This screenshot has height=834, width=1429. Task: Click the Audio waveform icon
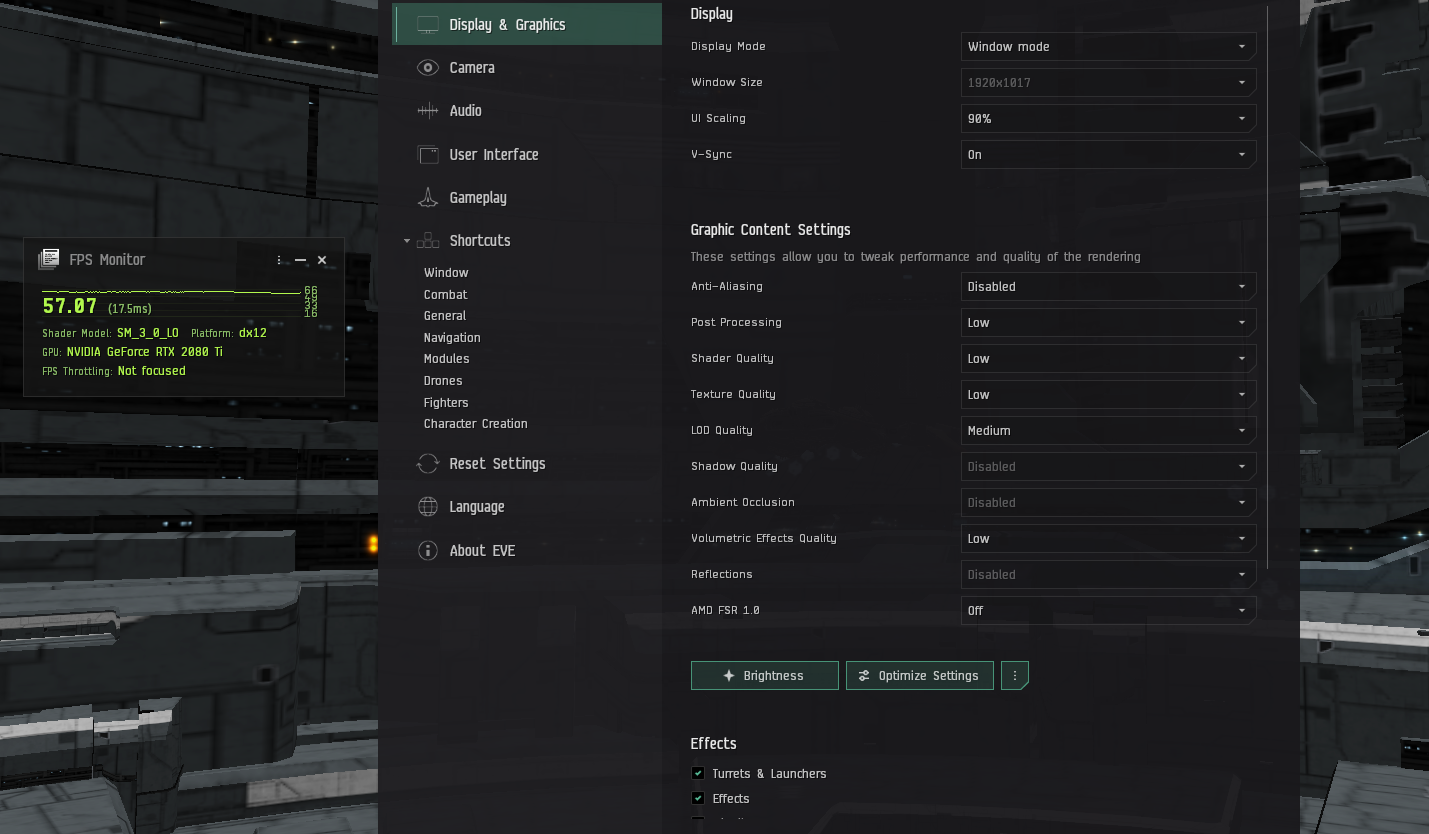(x=428, y=111)
